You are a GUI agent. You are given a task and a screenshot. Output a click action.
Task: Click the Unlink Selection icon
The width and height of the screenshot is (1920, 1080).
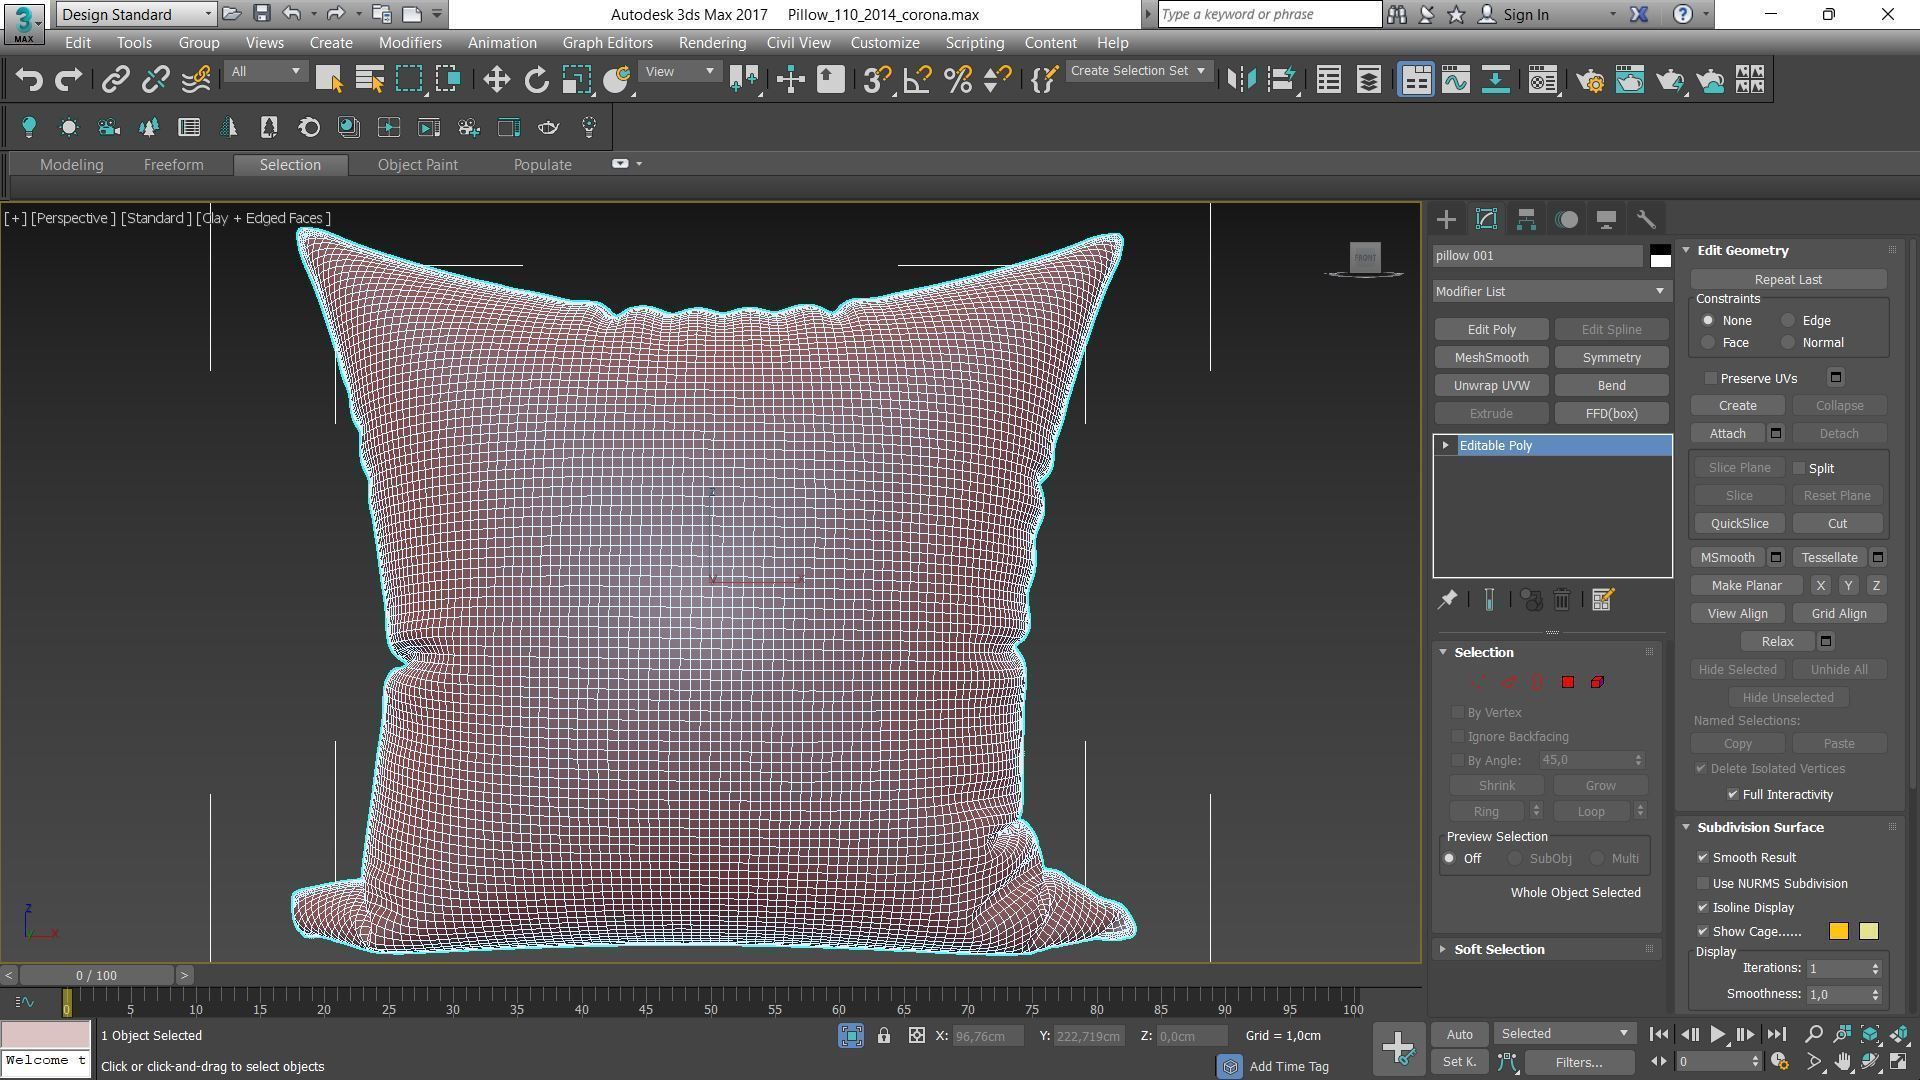tap(156, 80)
